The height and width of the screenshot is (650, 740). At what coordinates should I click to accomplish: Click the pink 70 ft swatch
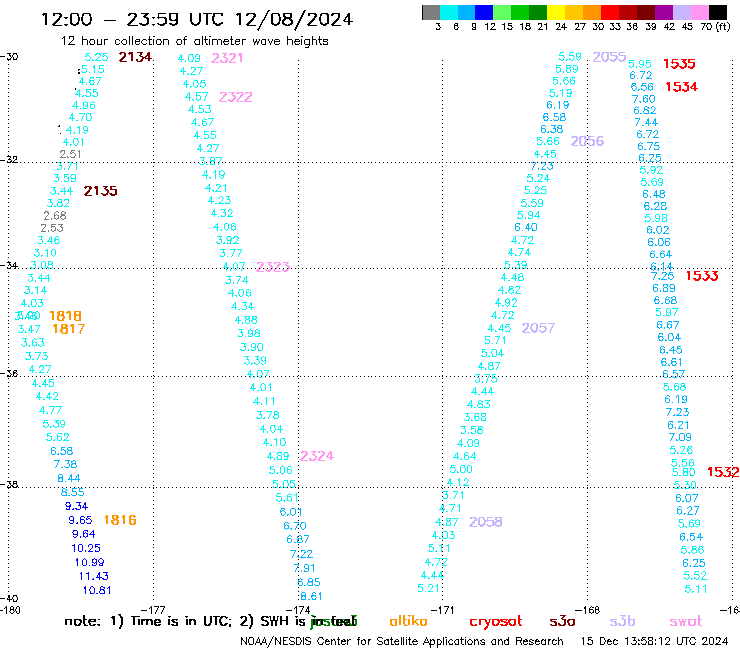pyautogui.click(x=700, y=12)
